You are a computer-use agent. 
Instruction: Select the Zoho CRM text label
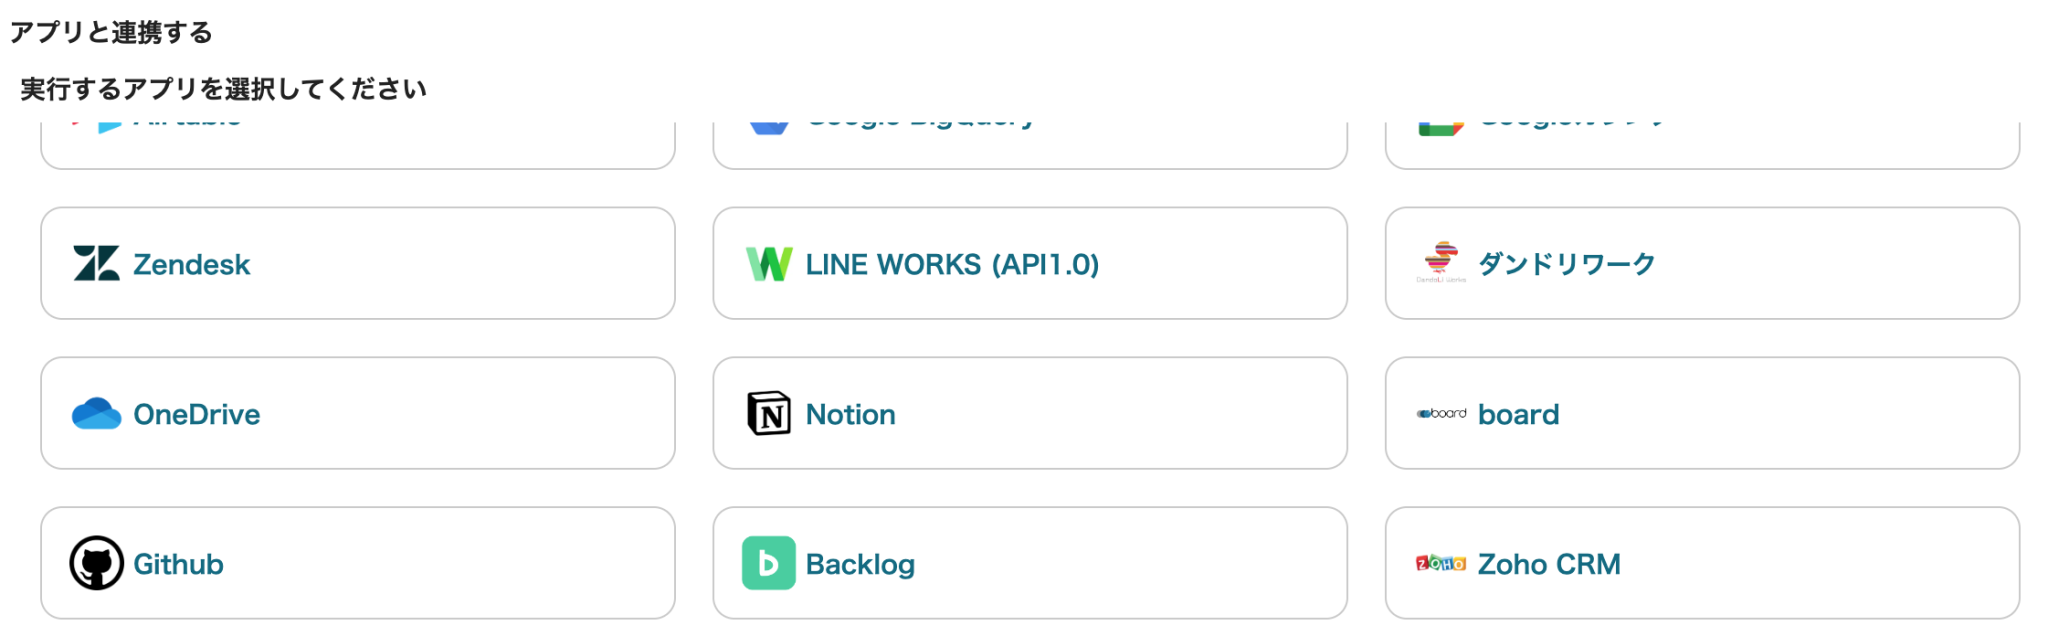[1549, 565]
